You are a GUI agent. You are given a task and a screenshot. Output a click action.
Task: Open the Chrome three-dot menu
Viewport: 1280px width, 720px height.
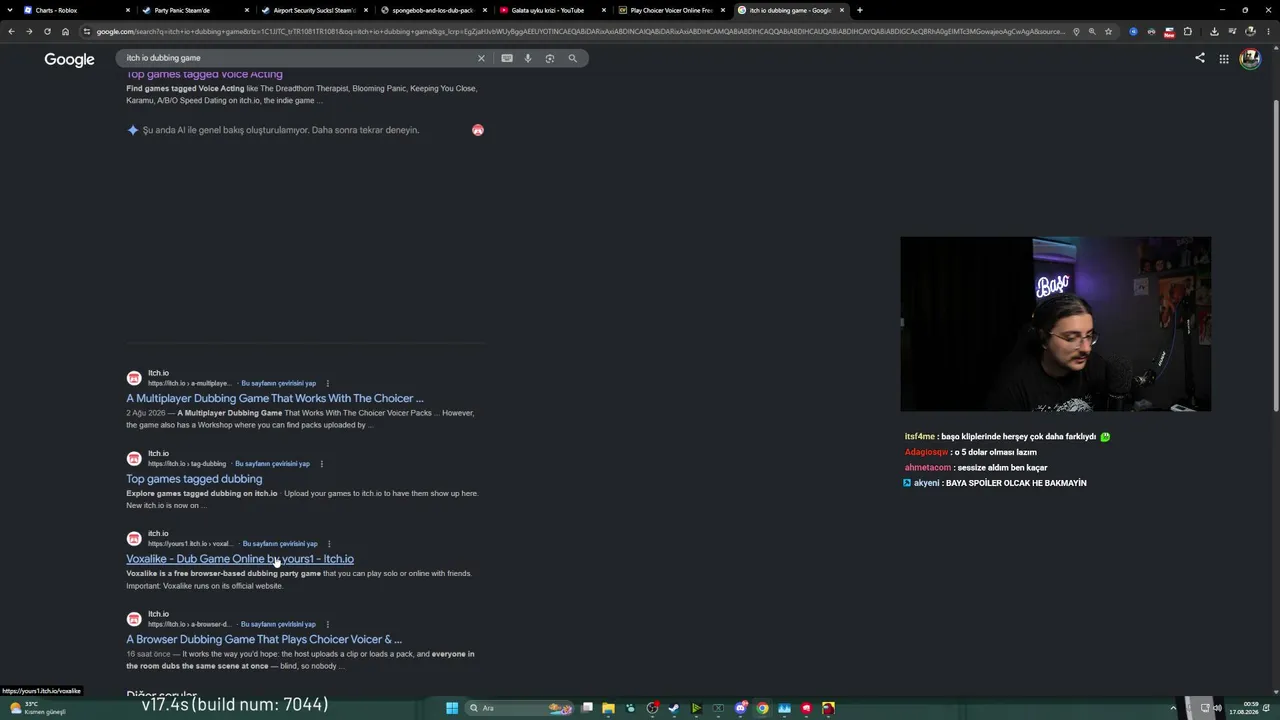[x=1268, y=31]
